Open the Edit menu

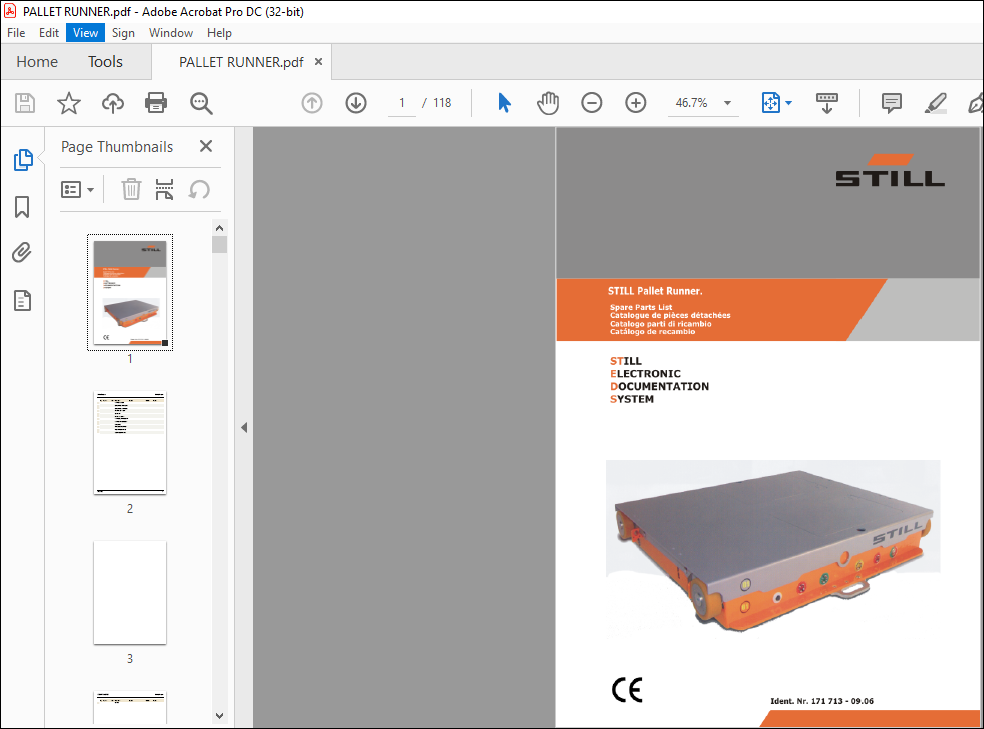coord(48,33)
